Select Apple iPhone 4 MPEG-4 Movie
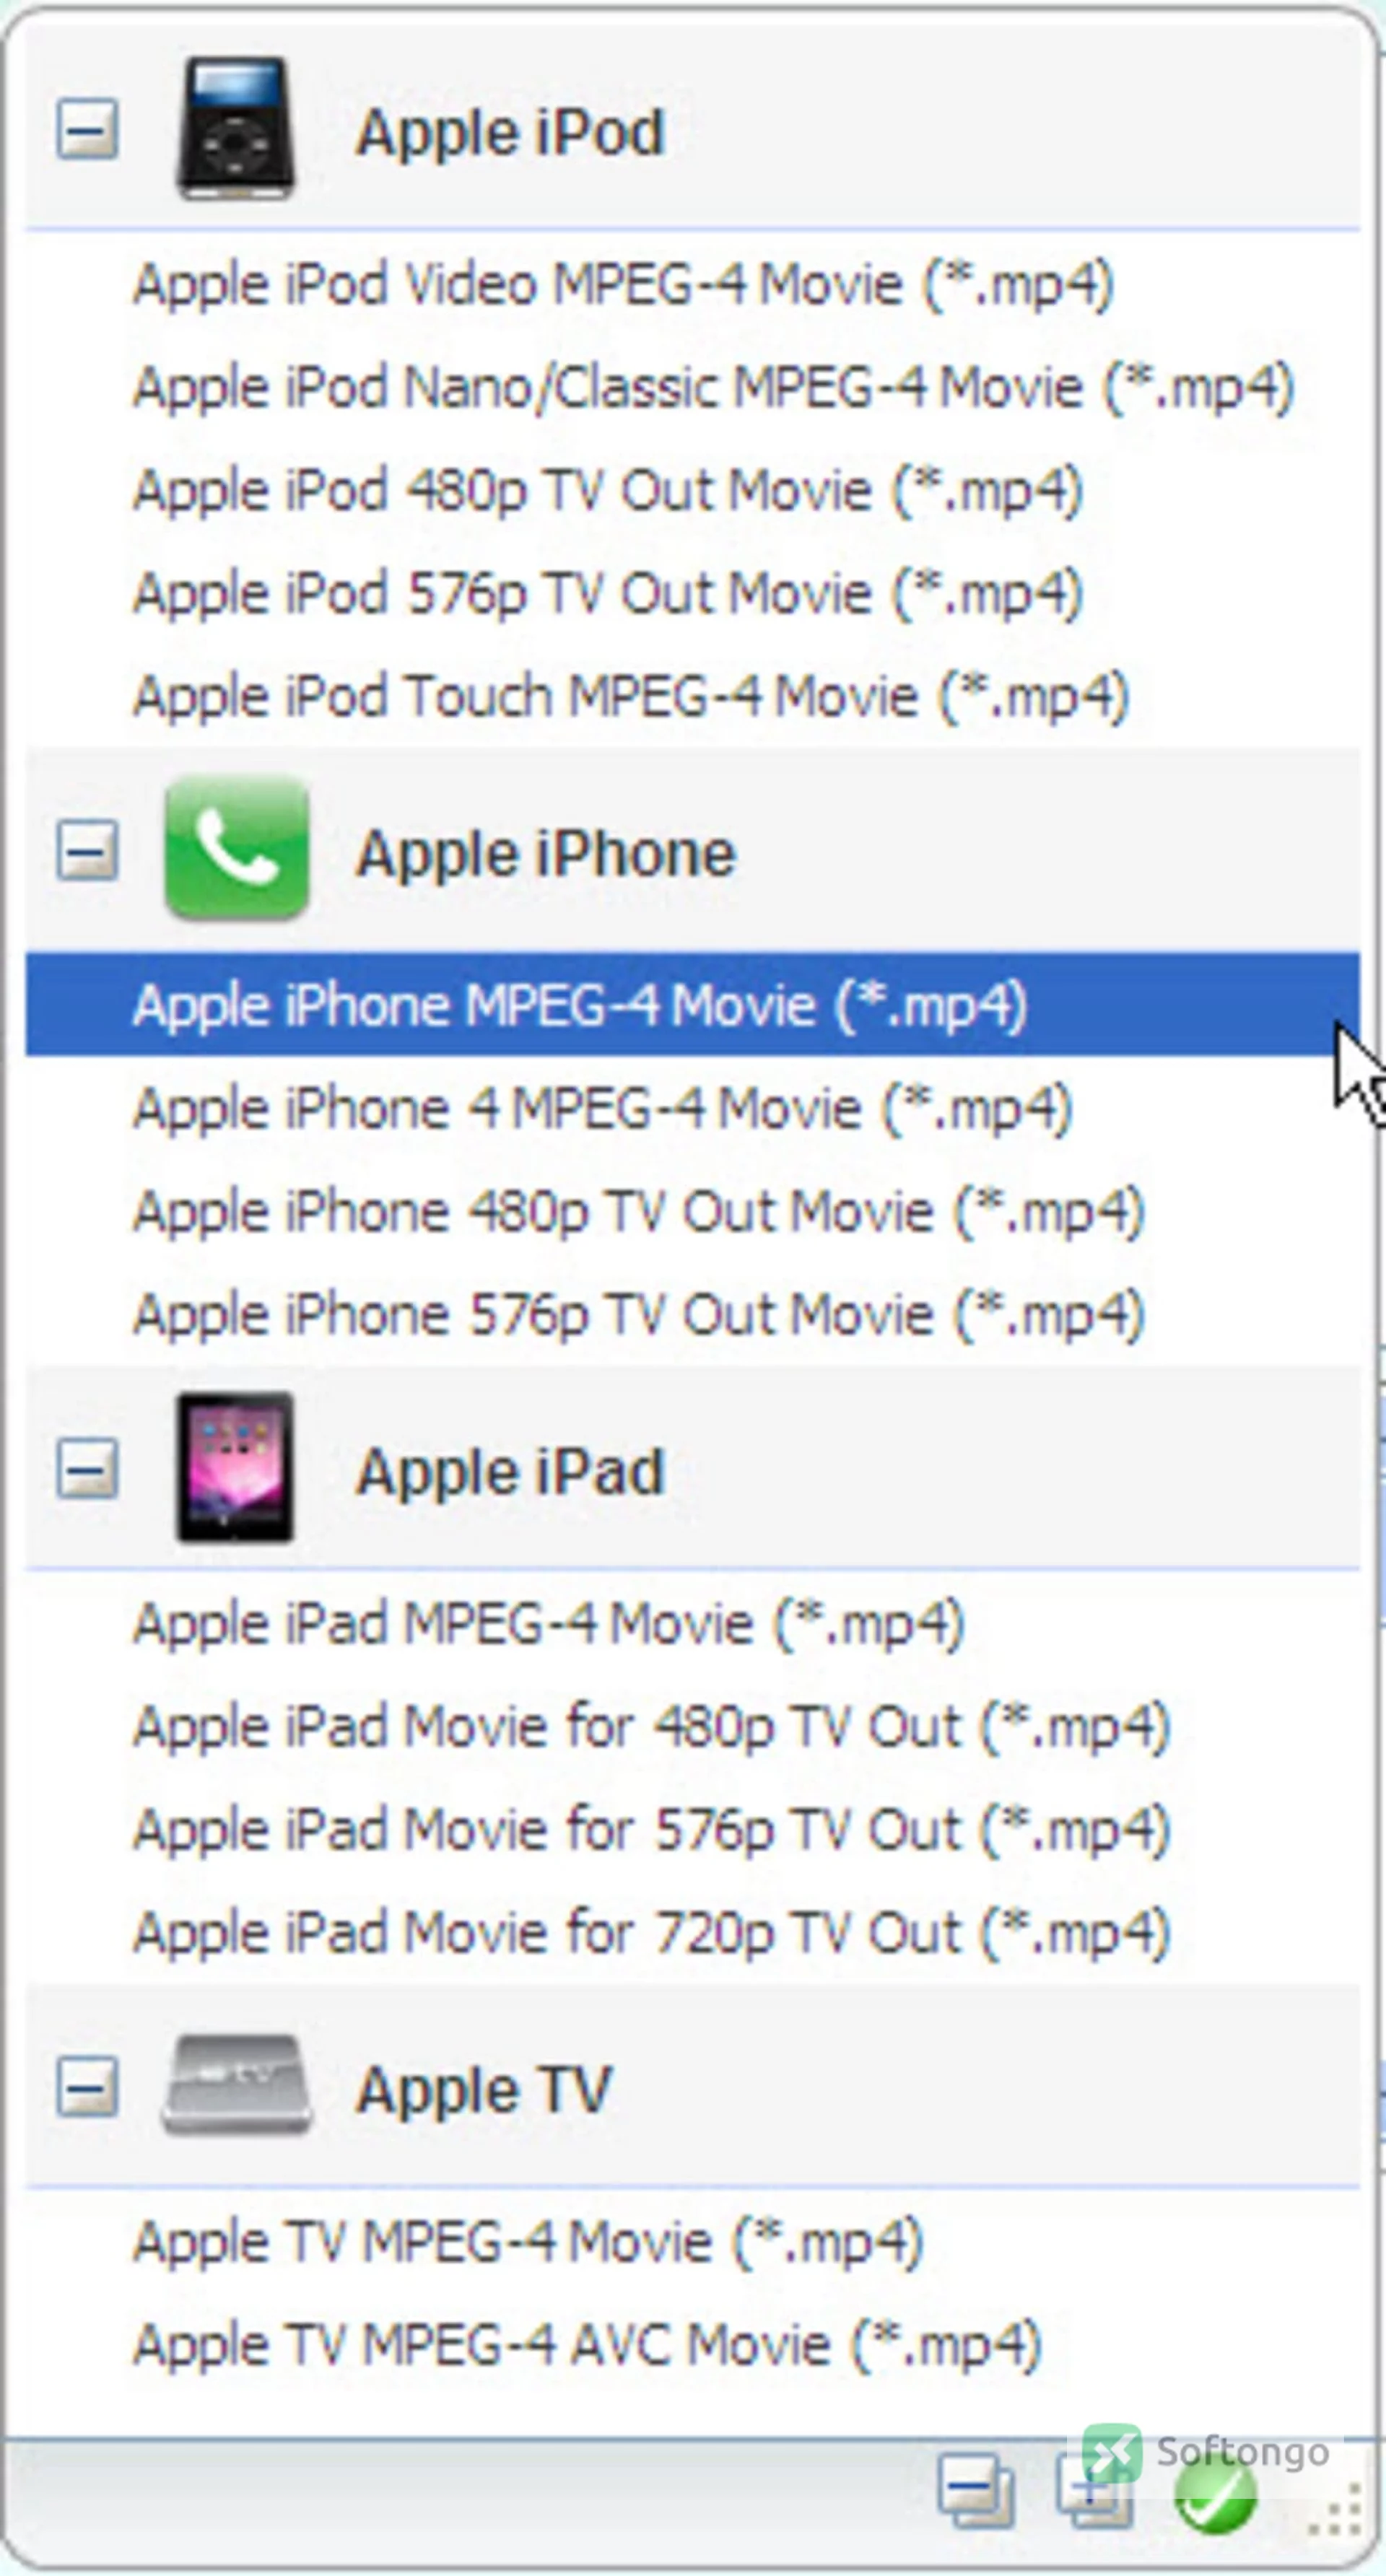Image resolution: width=1386 pixels, height=2576 pixels. [x=692, y=1108]
